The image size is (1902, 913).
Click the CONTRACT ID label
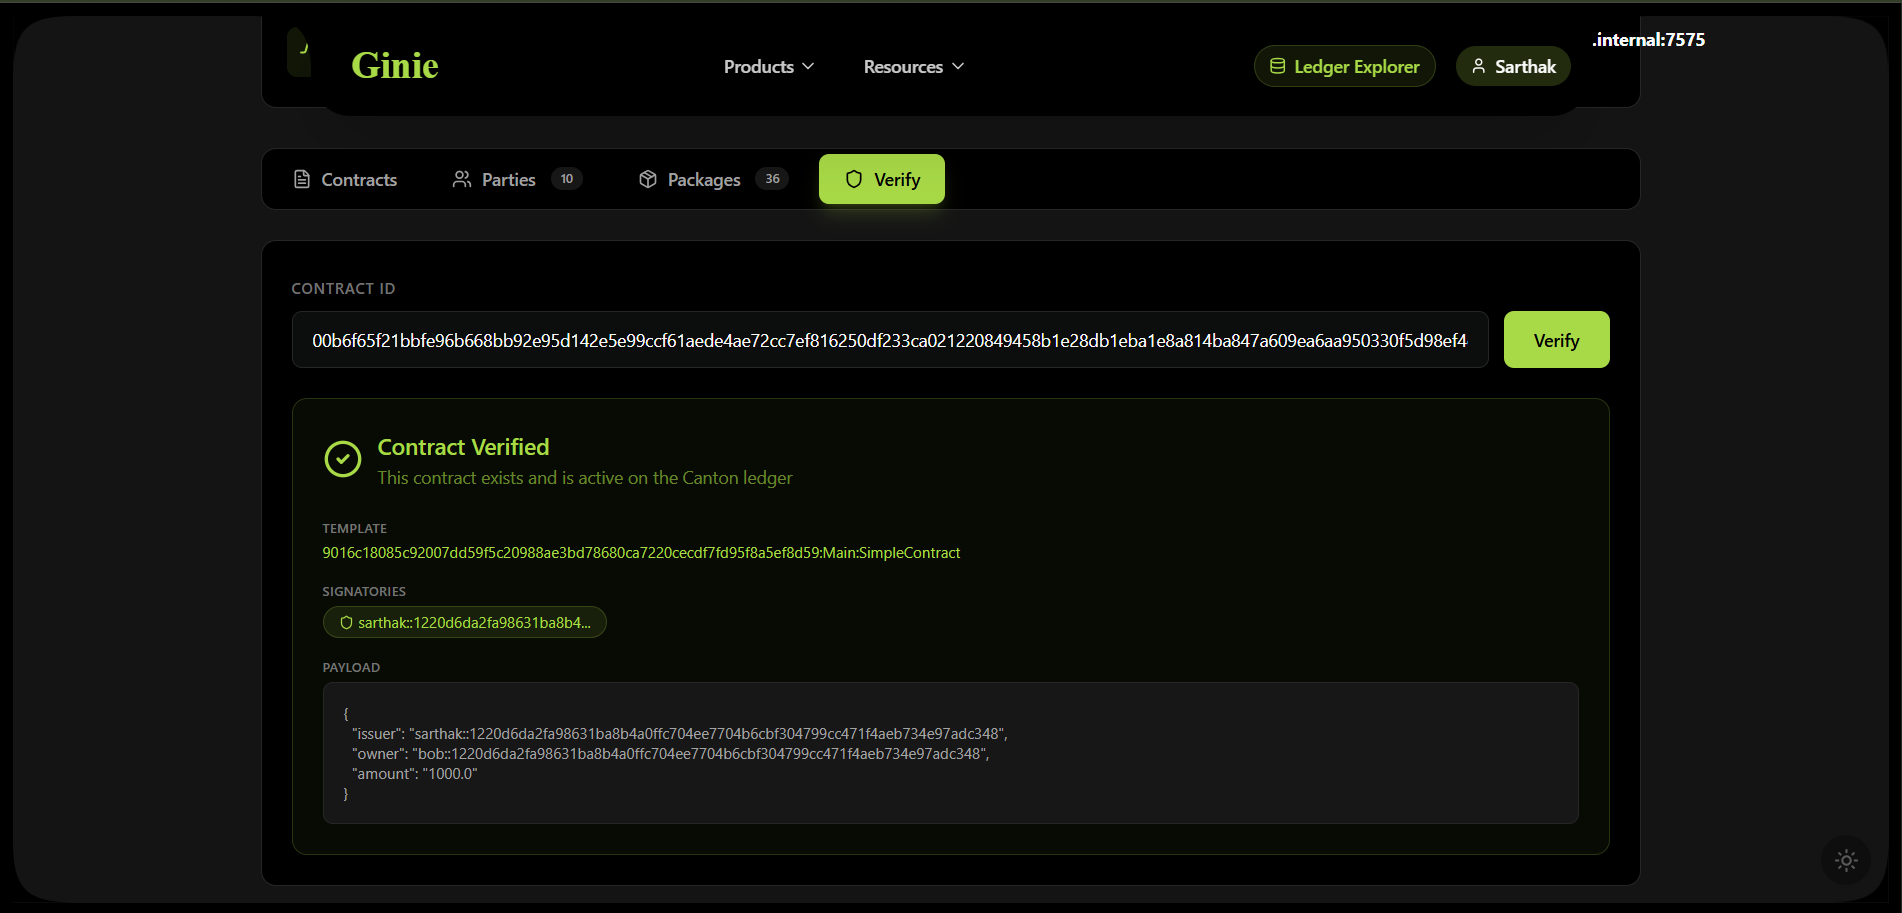pyautogui.click(x=343, y=289)
